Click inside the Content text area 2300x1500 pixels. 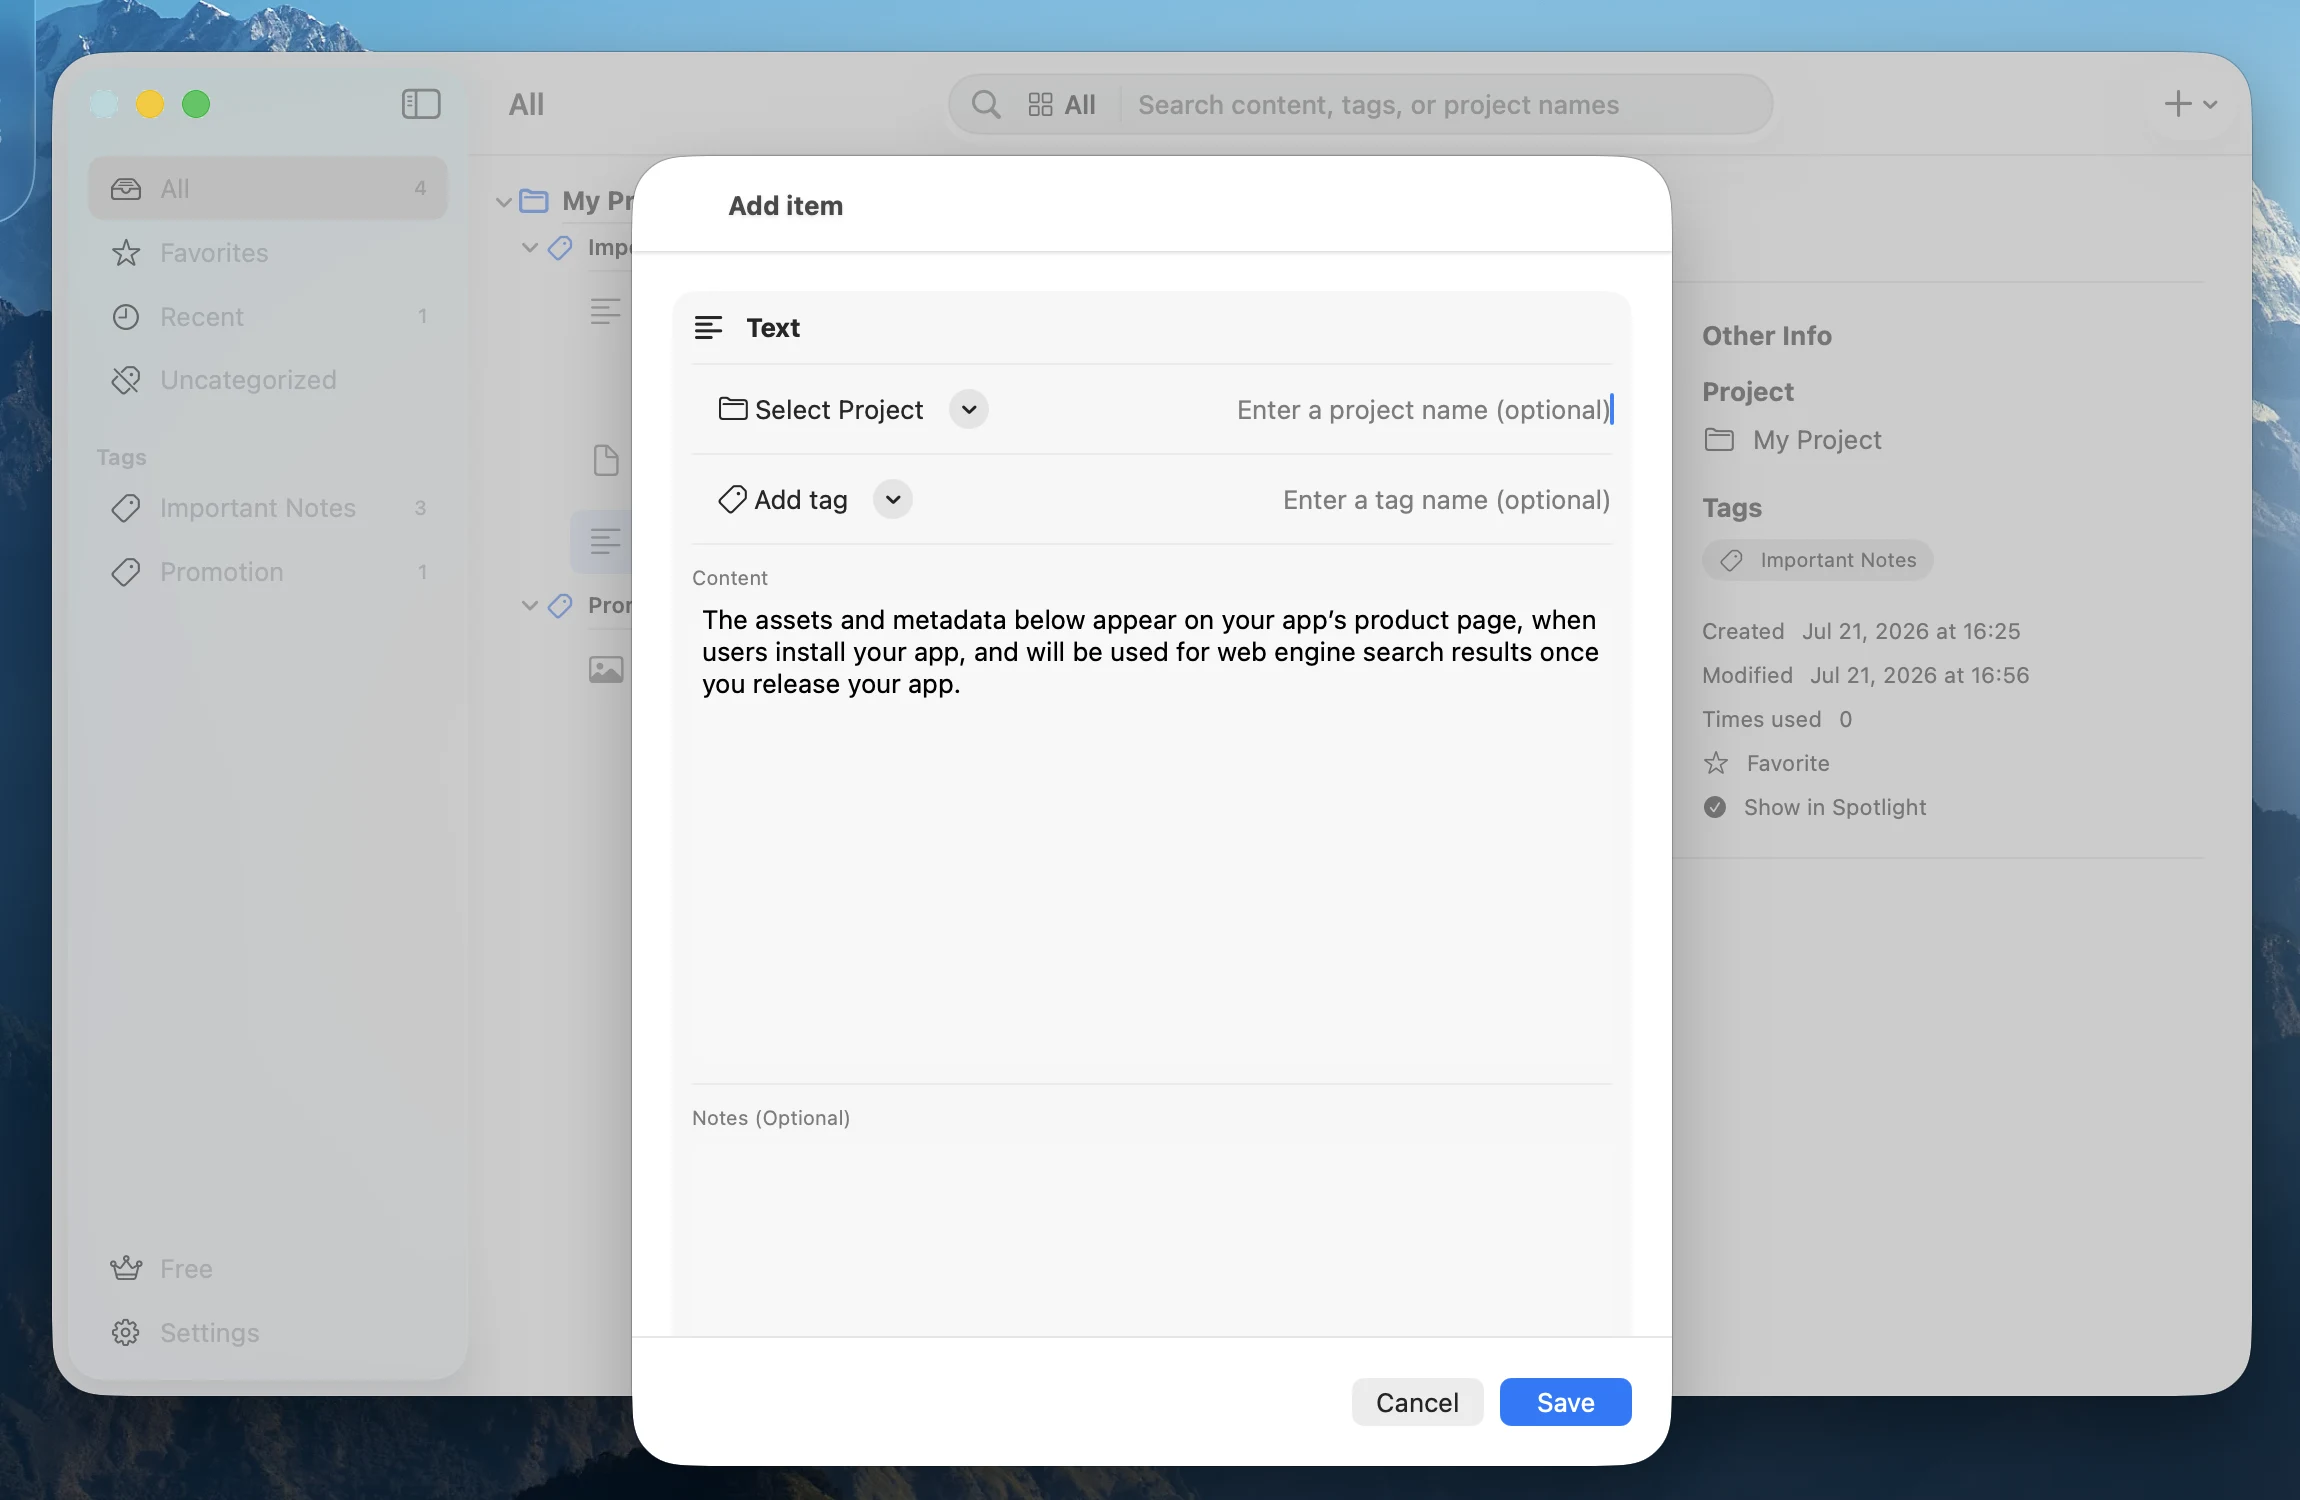[x=1152, y=835]
